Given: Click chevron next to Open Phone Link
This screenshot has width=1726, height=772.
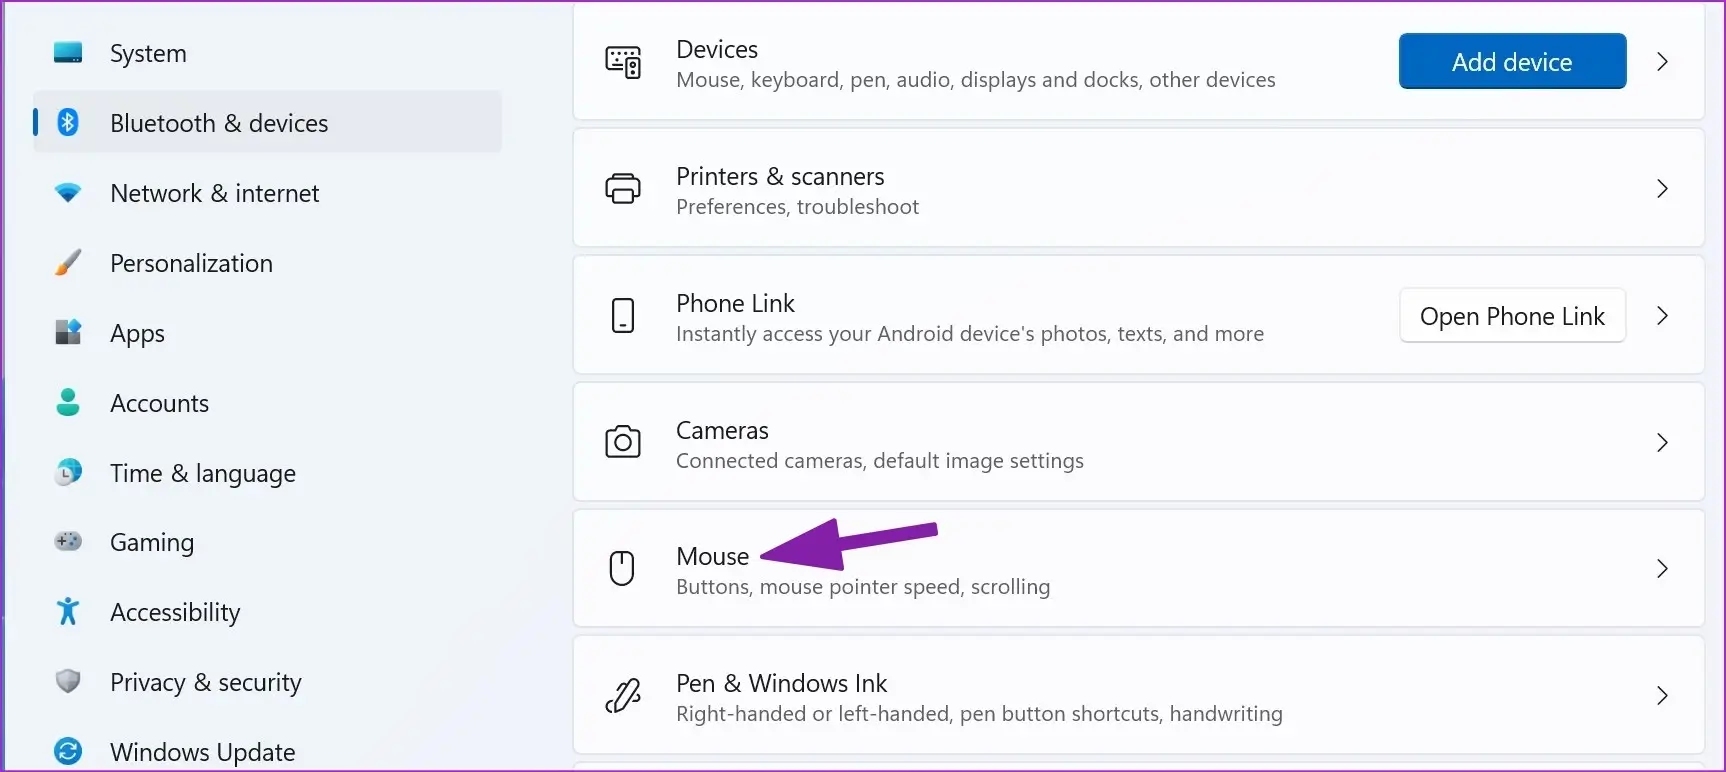Looking at the screenshot, I should (1662, 315).
